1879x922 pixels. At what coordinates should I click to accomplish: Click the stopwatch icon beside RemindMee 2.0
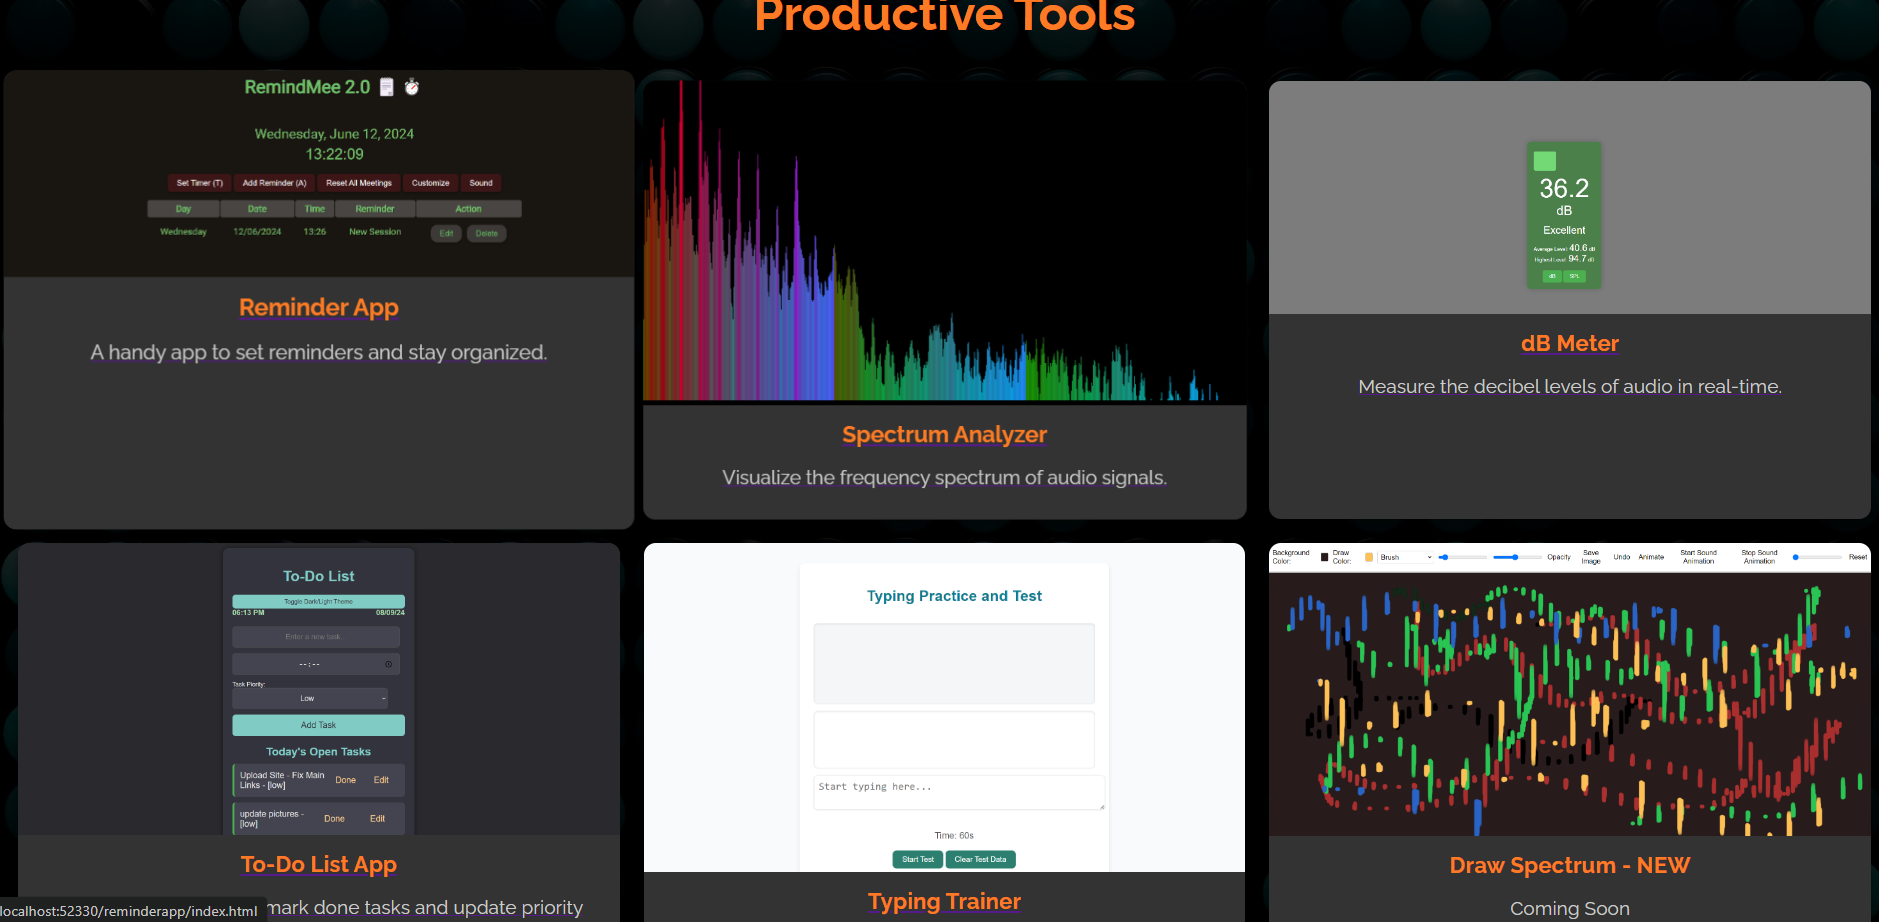coord(411,88)
